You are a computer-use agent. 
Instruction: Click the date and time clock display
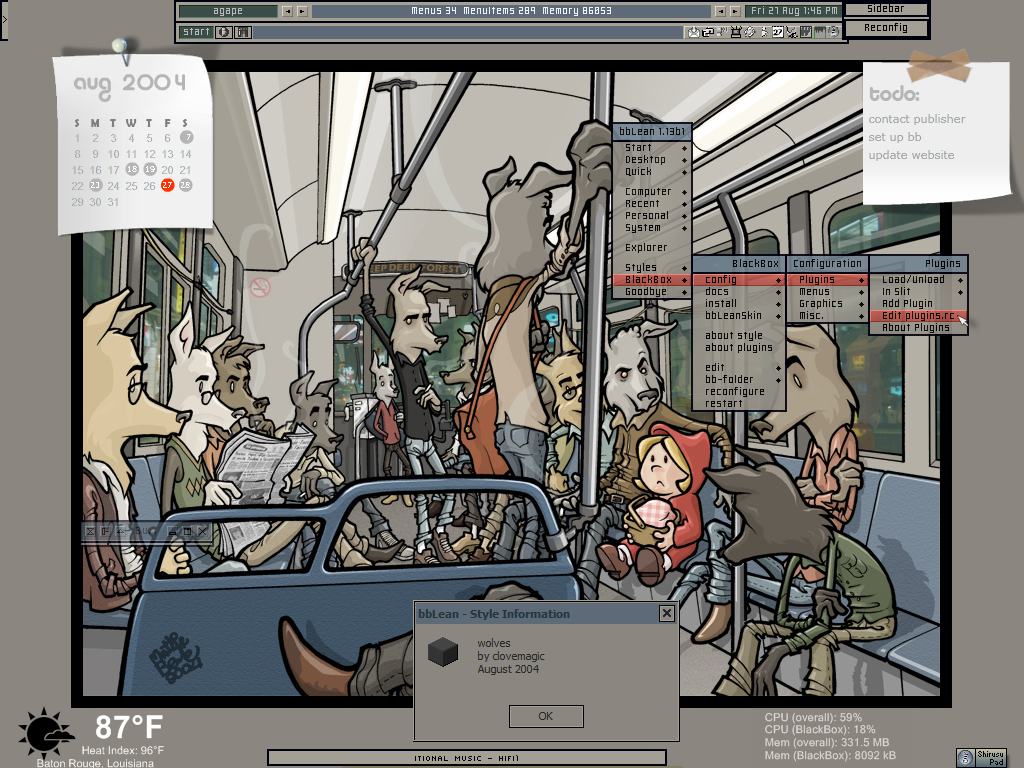[793, 11]
